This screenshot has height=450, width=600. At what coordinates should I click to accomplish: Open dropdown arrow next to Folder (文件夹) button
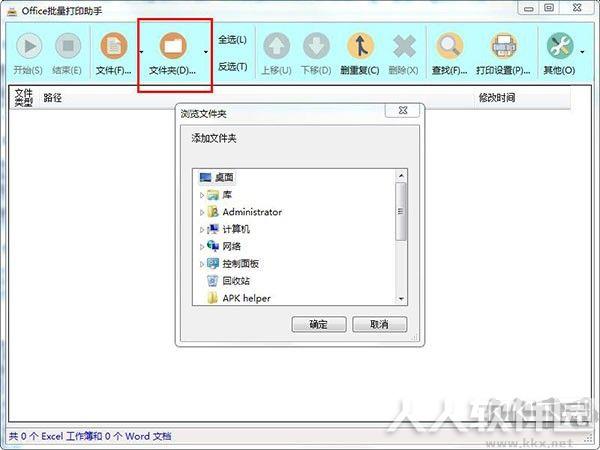(206, 52)
